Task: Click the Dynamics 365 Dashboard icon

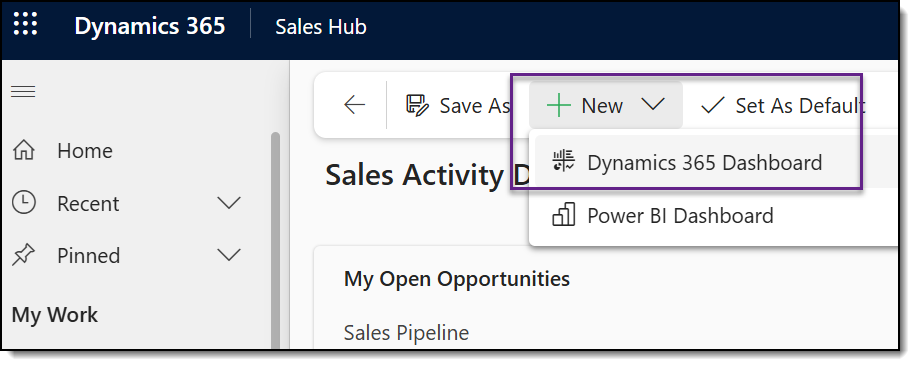Action: click(564, 161)
